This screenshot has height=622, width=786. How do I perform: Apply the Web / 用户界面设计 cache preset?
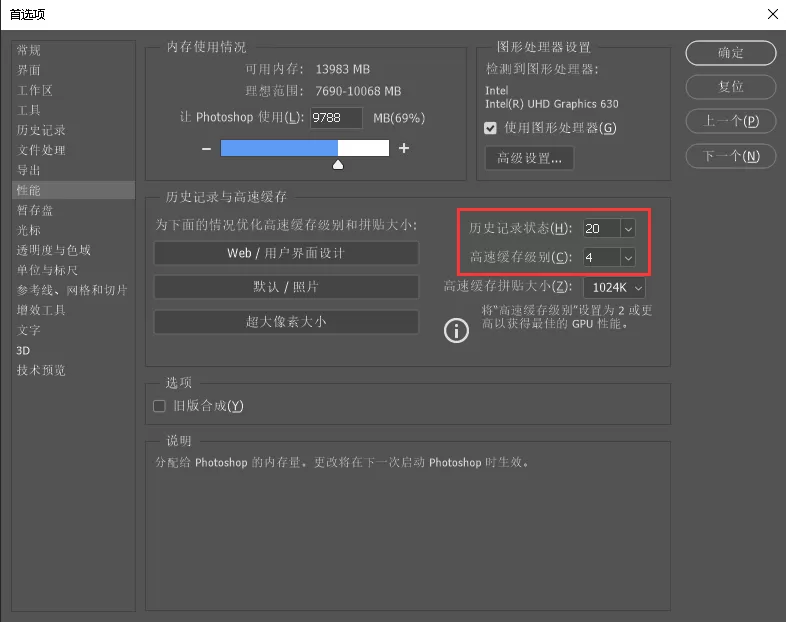[x=286, y=253]
